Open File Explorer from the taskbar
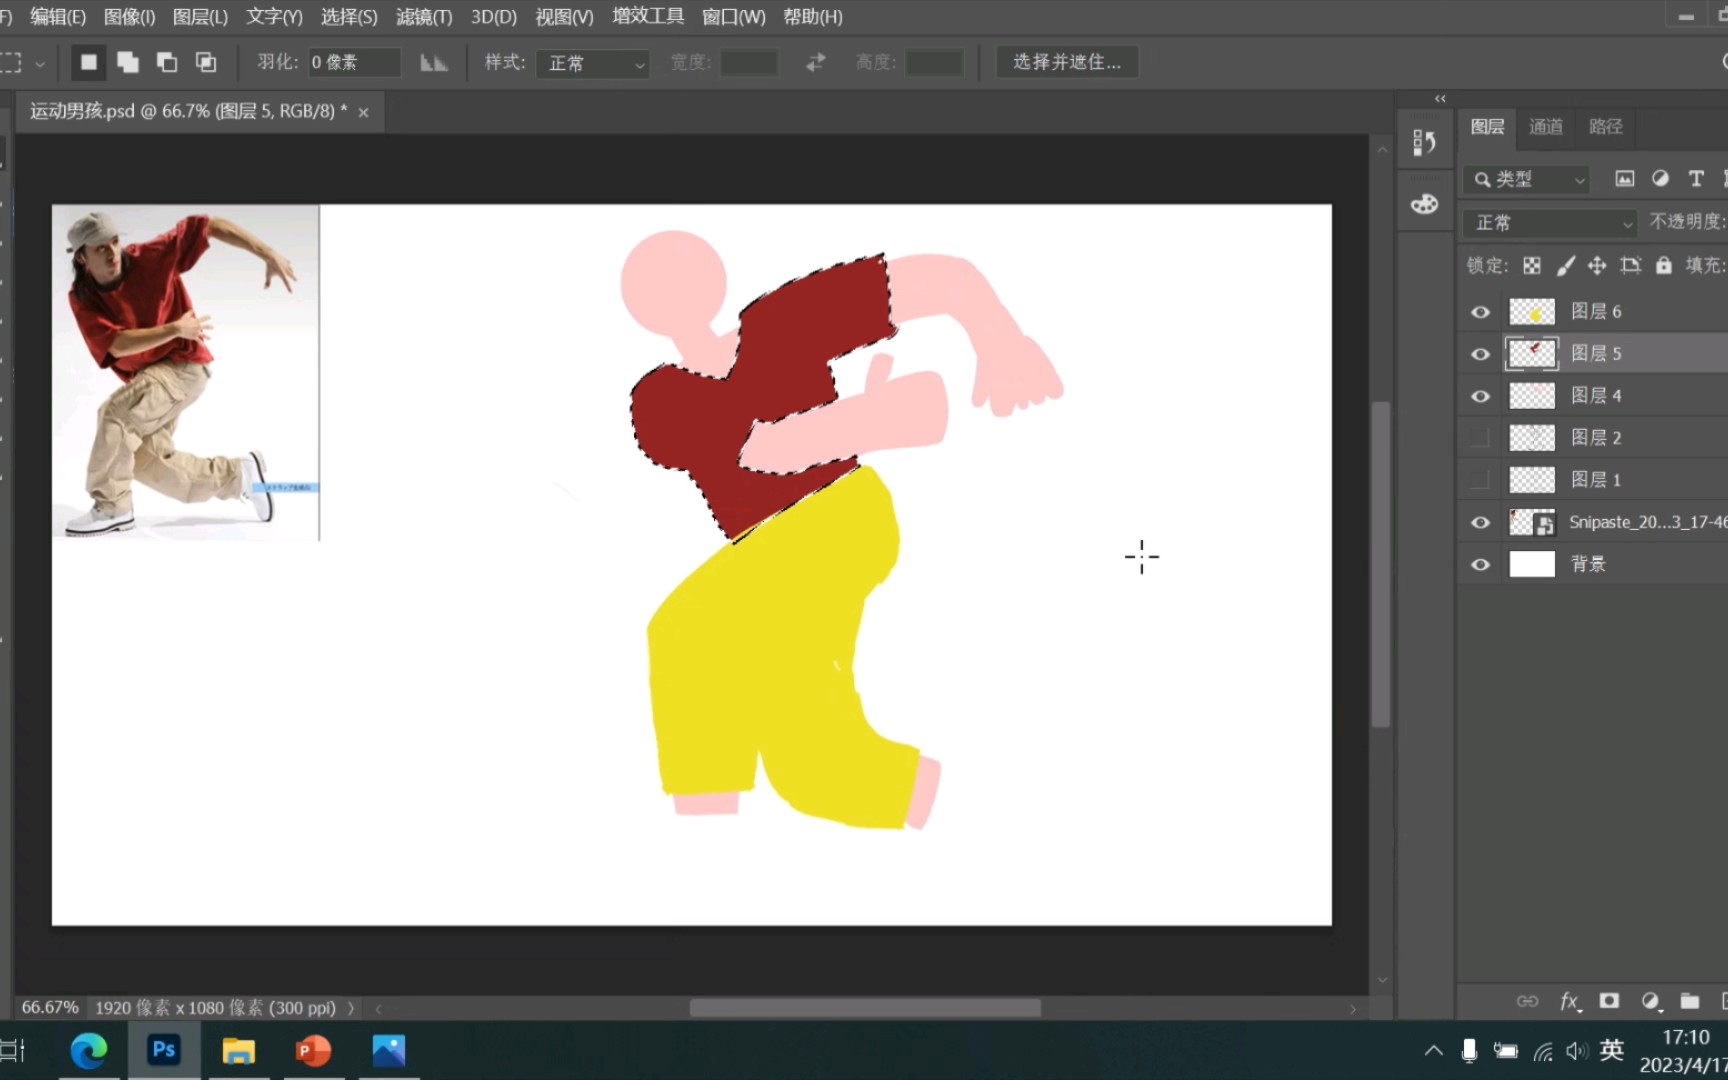 238,1050
